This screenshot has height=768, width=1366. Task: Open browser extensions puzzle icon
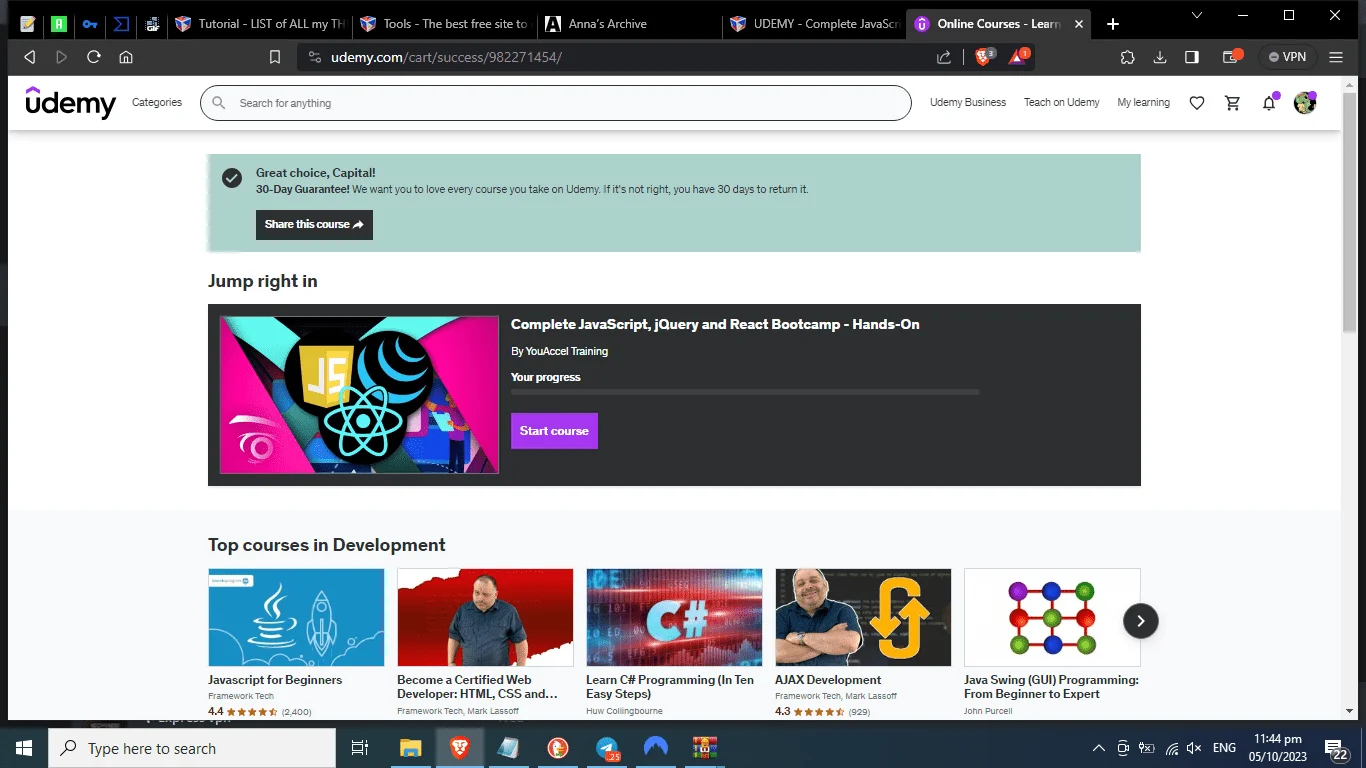click(x=1128, y=57)
